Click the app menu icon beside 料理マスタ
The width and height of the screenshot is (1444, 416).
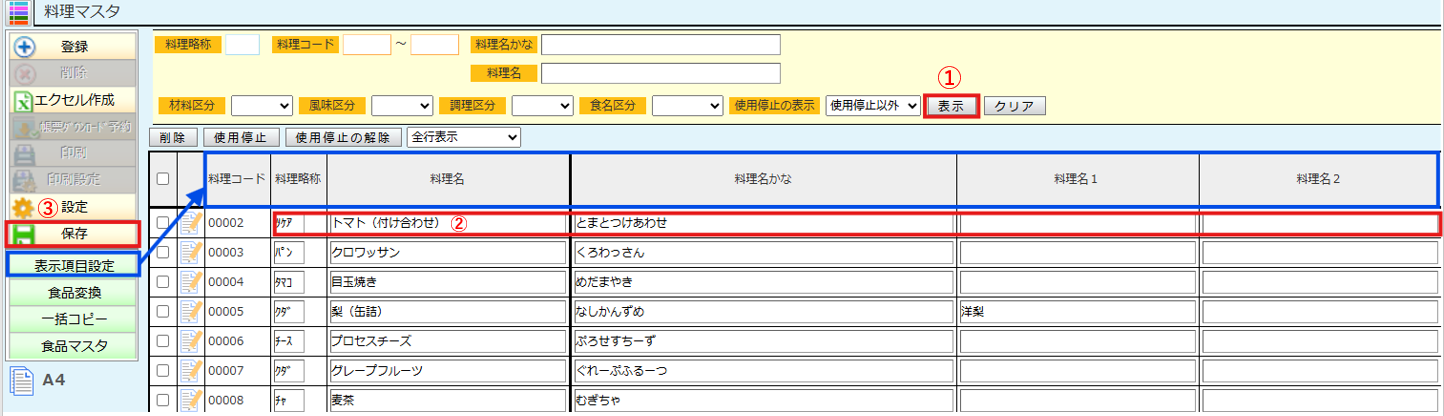click(x=18, y=13)
